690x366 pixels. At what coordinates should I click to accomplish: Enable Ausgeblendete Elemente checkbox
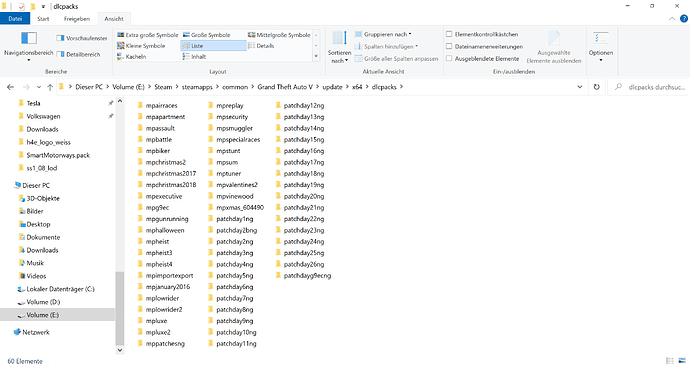tap(449, 58)
